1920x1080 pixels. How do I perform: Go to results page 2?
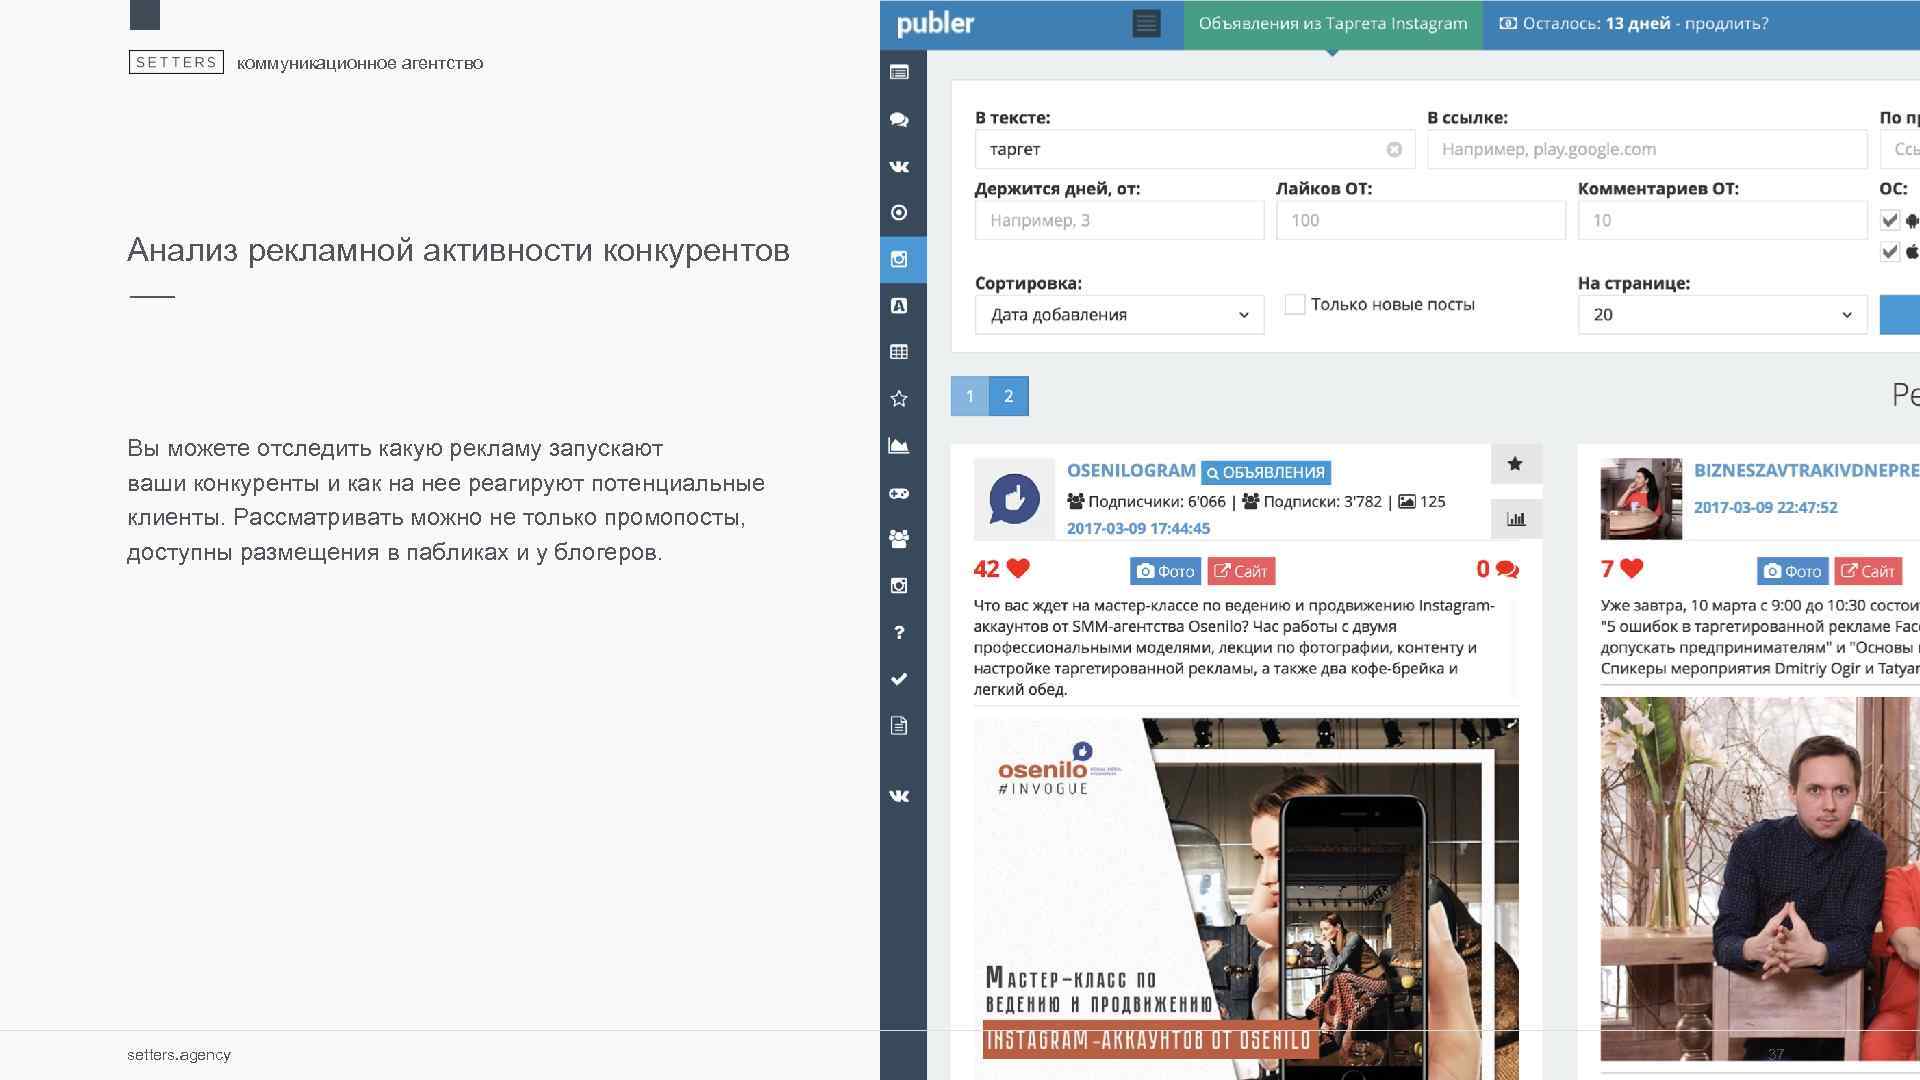pos(1008,396)
